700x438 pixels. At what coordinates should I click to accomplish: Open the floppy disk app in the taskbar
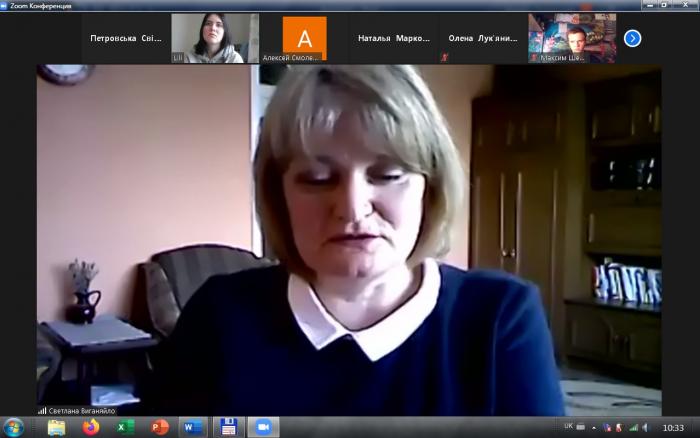(x=228, y=427)
